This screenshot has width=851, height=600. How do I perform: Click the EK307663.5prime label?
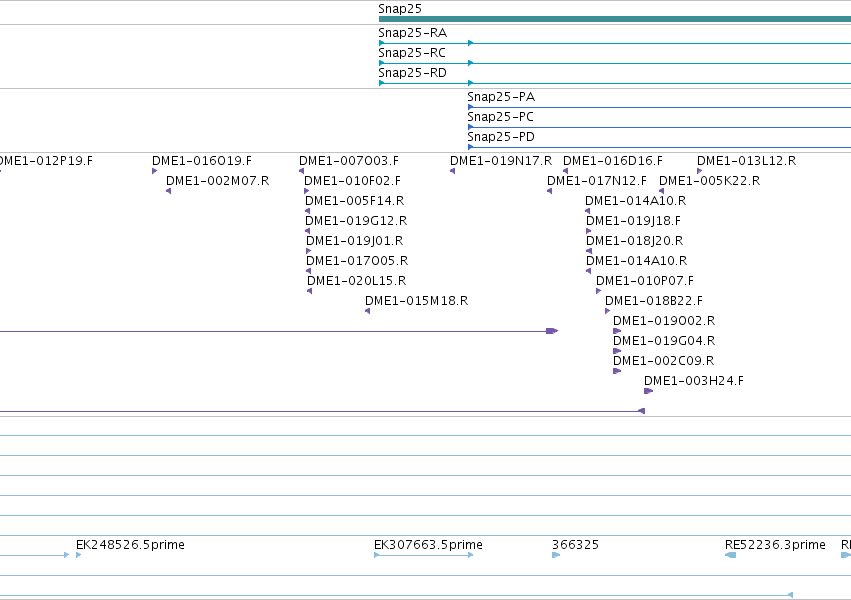[428, 545]
